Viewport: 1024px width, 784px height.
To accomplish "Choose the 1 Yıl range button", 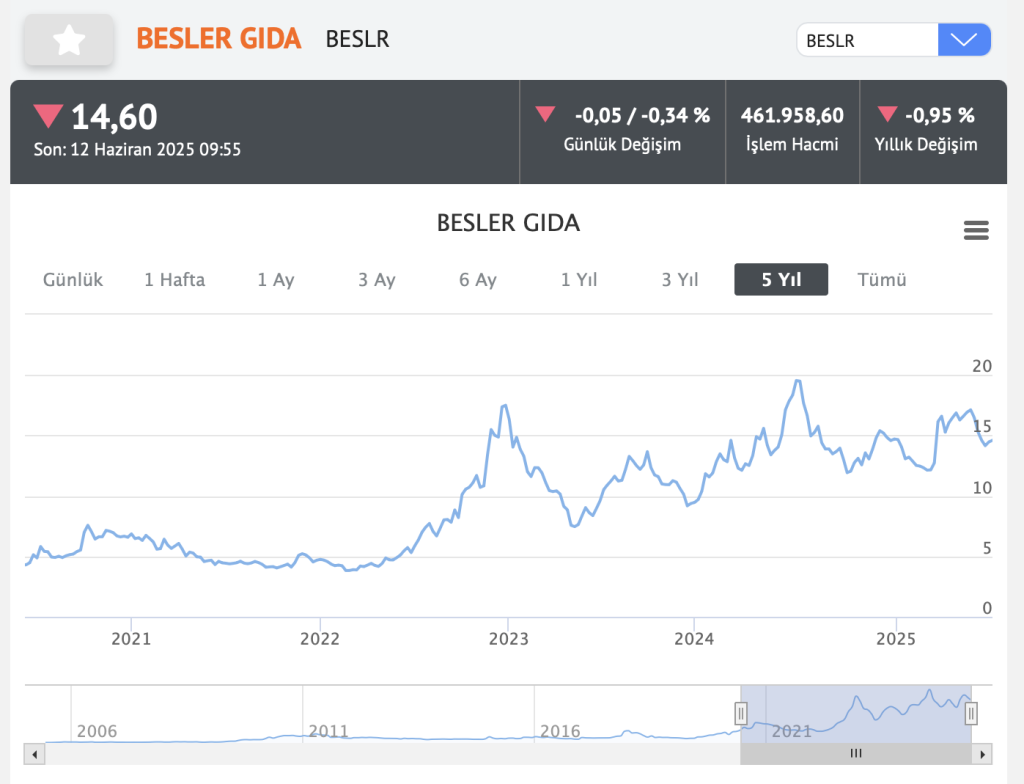I will tap(579, 280).
